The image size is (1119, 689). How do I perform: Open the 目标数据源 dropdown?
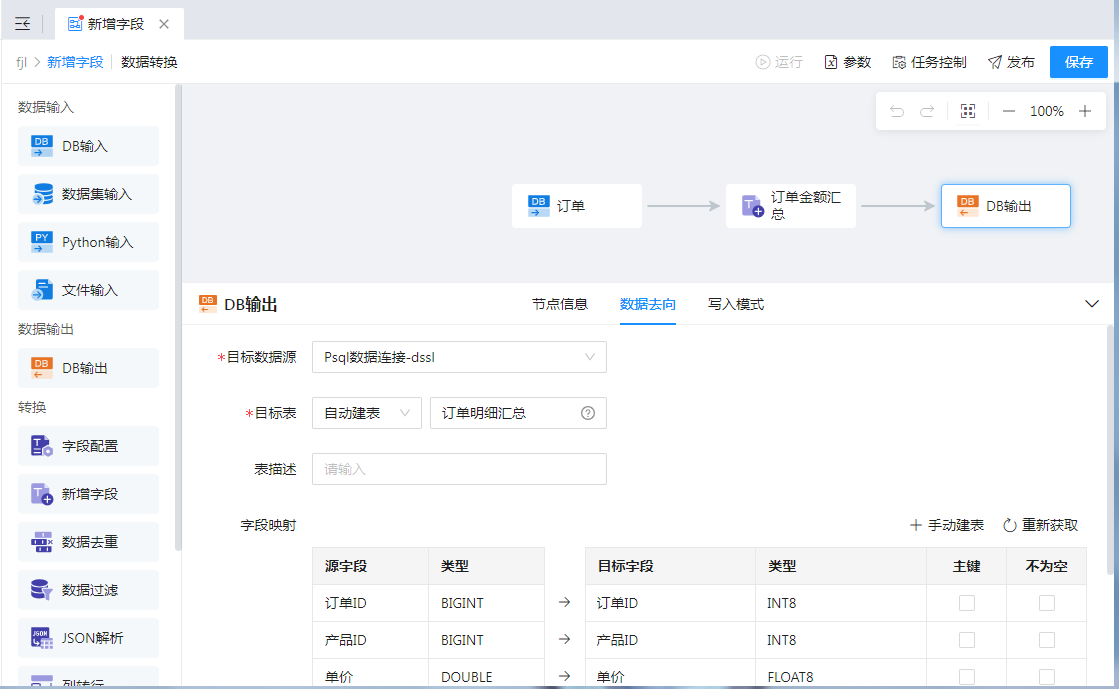(458, 357)
